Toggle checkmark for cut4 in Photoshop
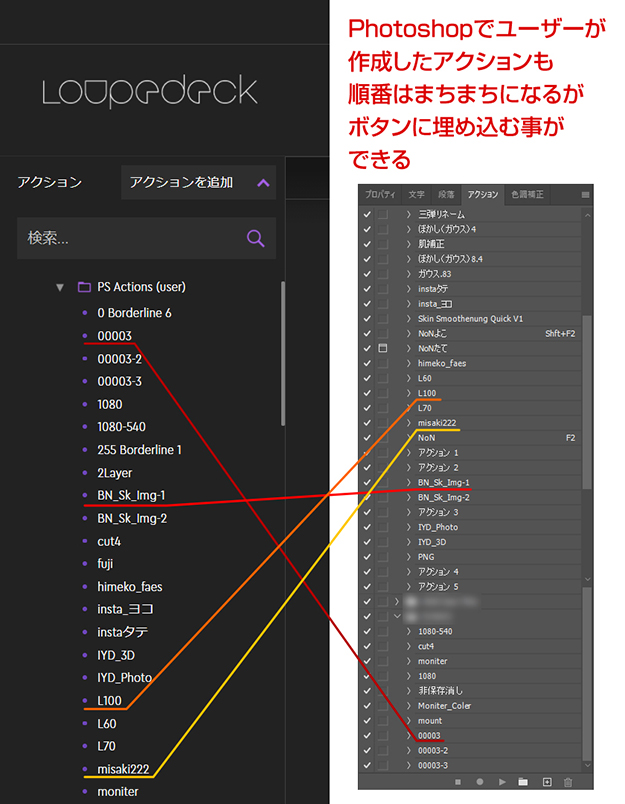The width and height of the screenshot is (625, 804). tap(367, 646)
